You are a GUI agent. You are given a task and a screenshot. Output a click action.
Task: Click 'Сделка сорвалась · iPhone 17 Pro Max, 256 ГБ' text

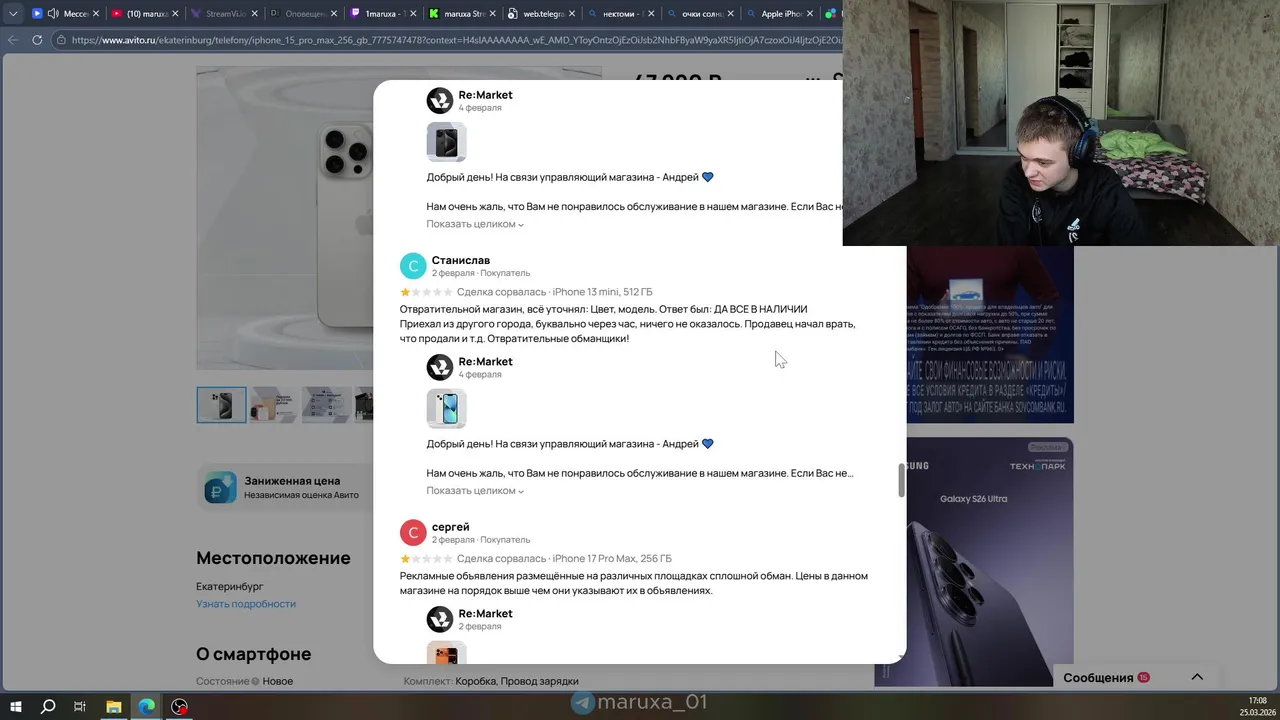tap(564, 559)
